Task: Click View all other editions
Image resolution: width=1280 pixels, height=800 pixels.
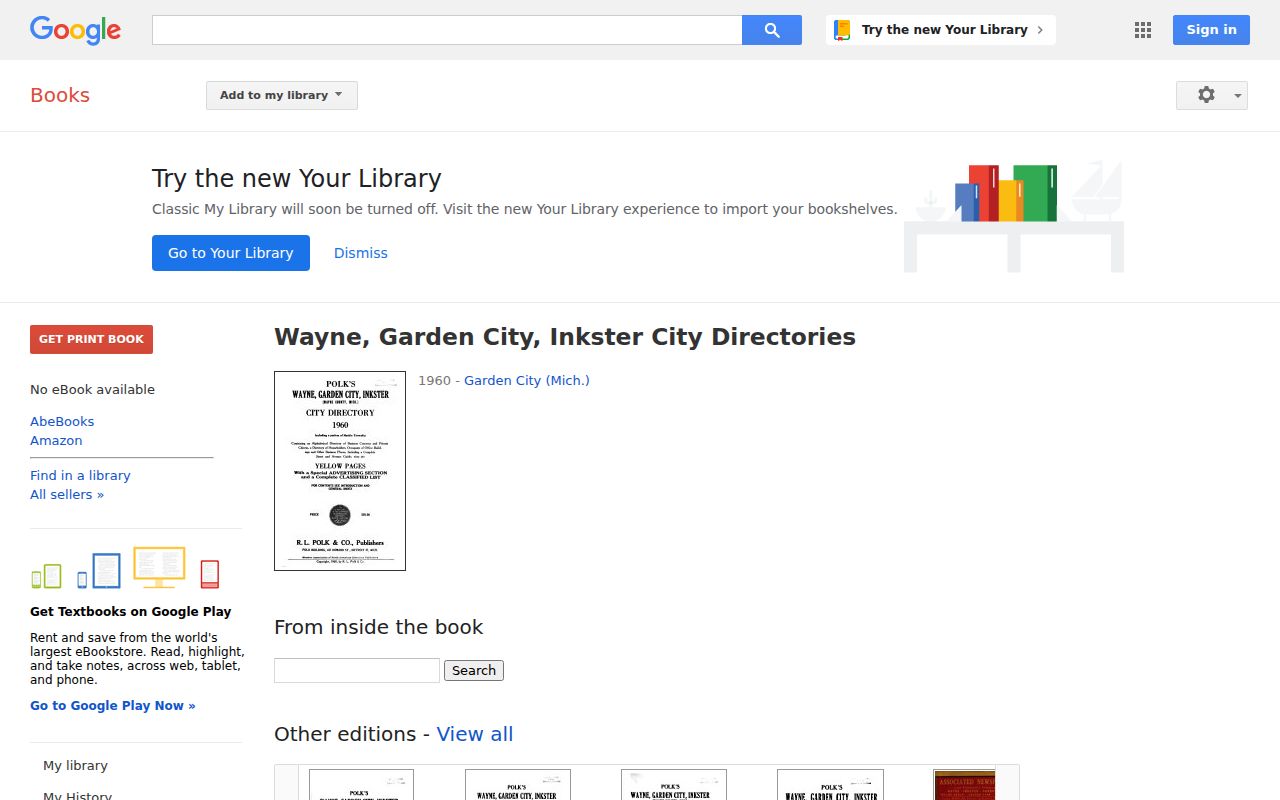Action: (475, 734)
